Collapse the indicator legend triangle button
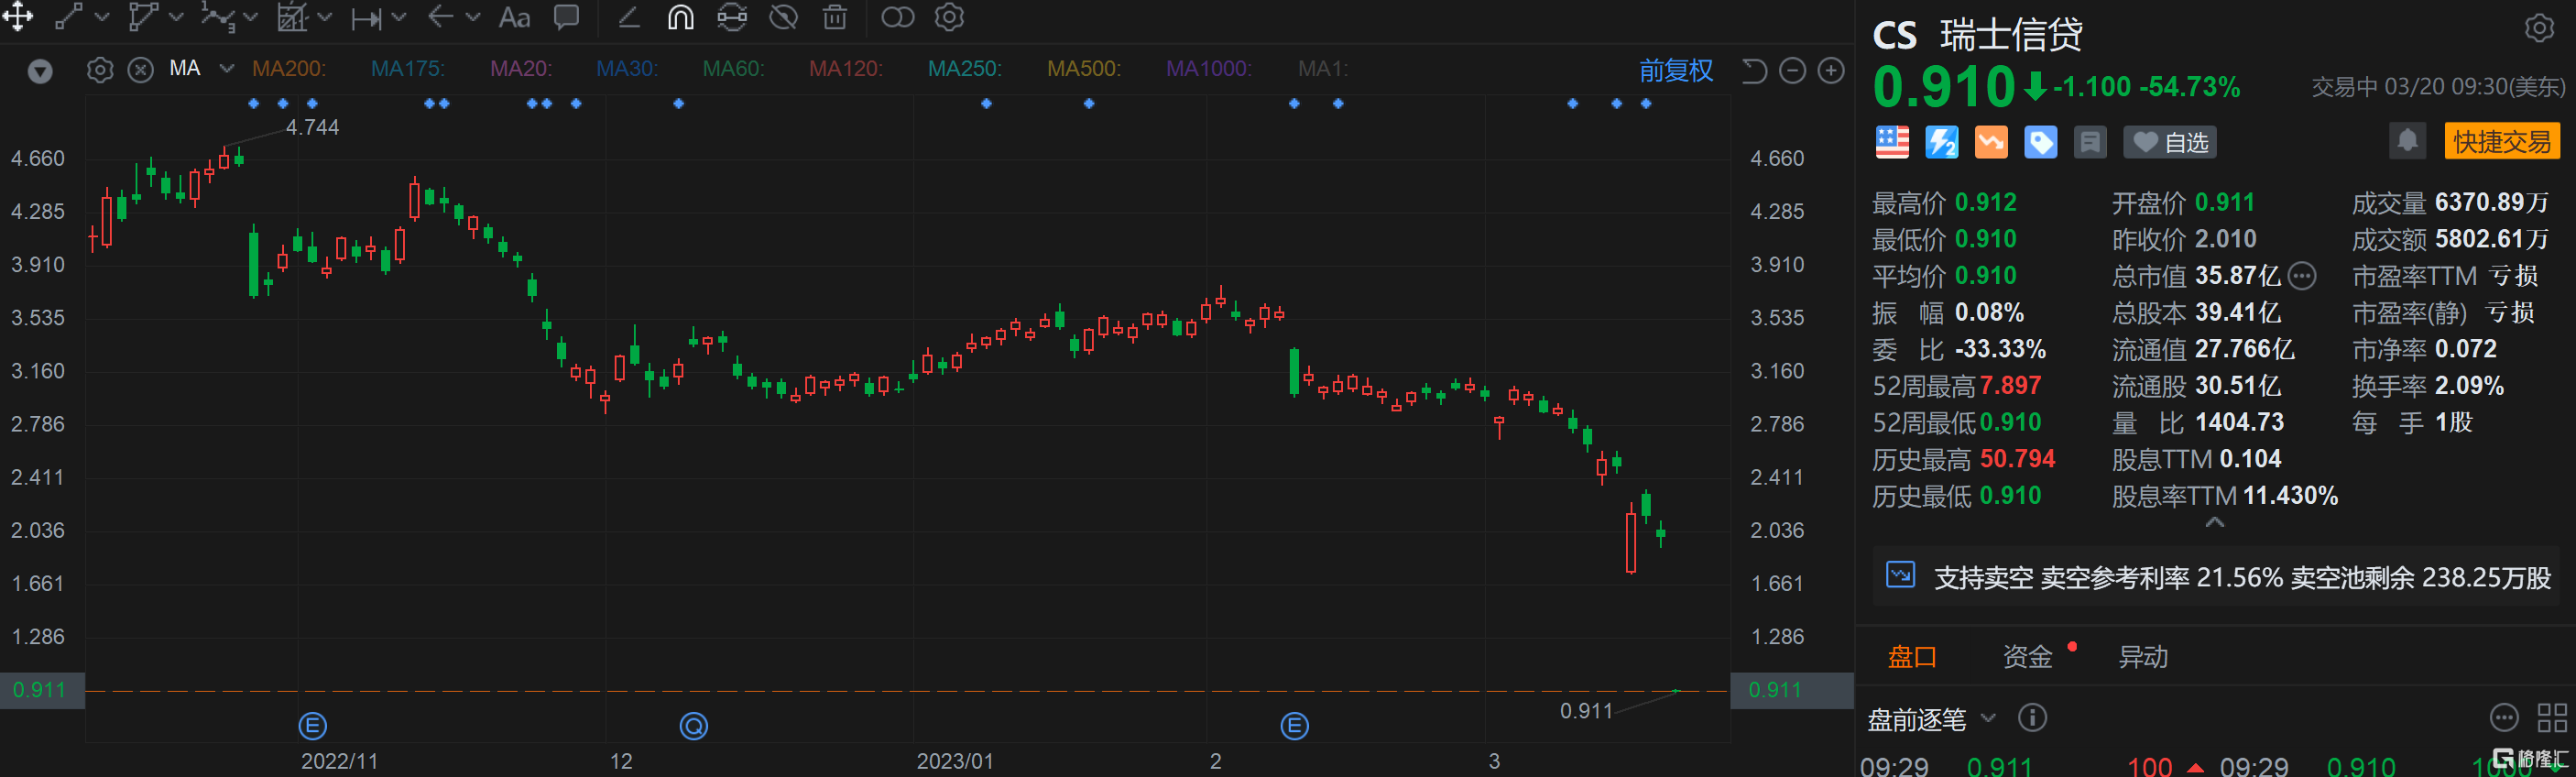This screenshot has width=2576, height=777. pos(40,71)
